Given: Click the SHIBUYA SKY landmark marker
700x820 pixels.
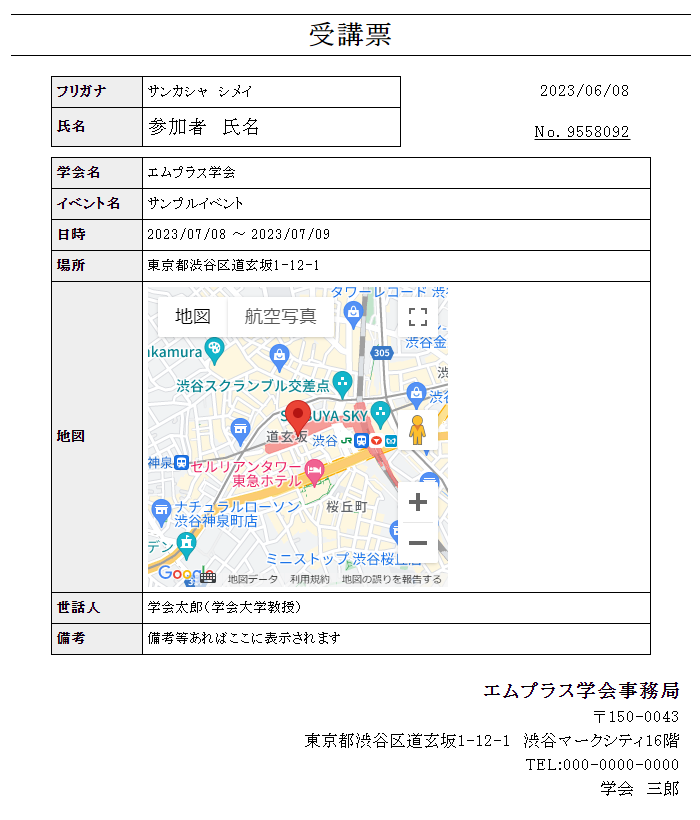Looking at the screenshot, I should (x=381, y=414).
